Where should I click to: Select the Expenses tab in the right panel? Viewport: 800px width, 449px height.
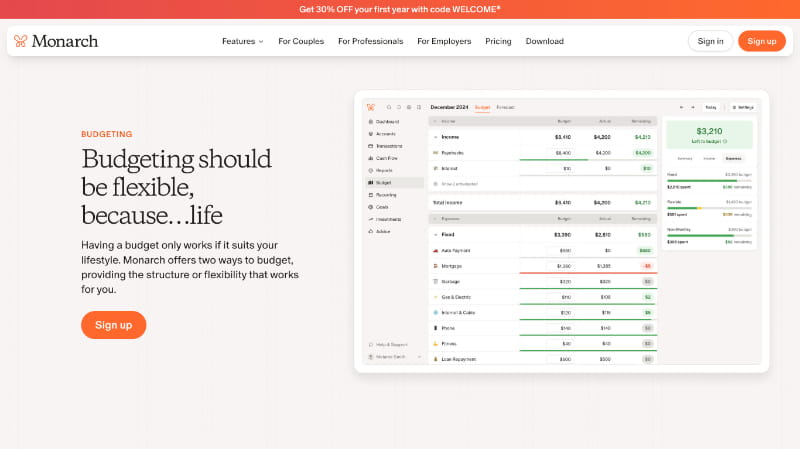tap(733, 159)
